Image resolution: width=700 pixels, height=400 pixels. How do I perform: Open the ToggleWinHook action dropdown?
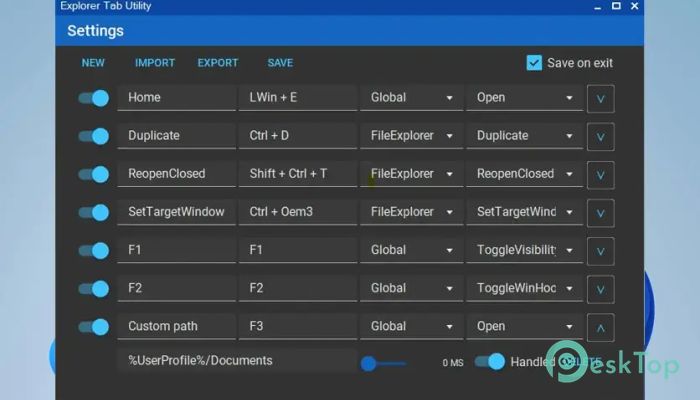click(525, 288)
